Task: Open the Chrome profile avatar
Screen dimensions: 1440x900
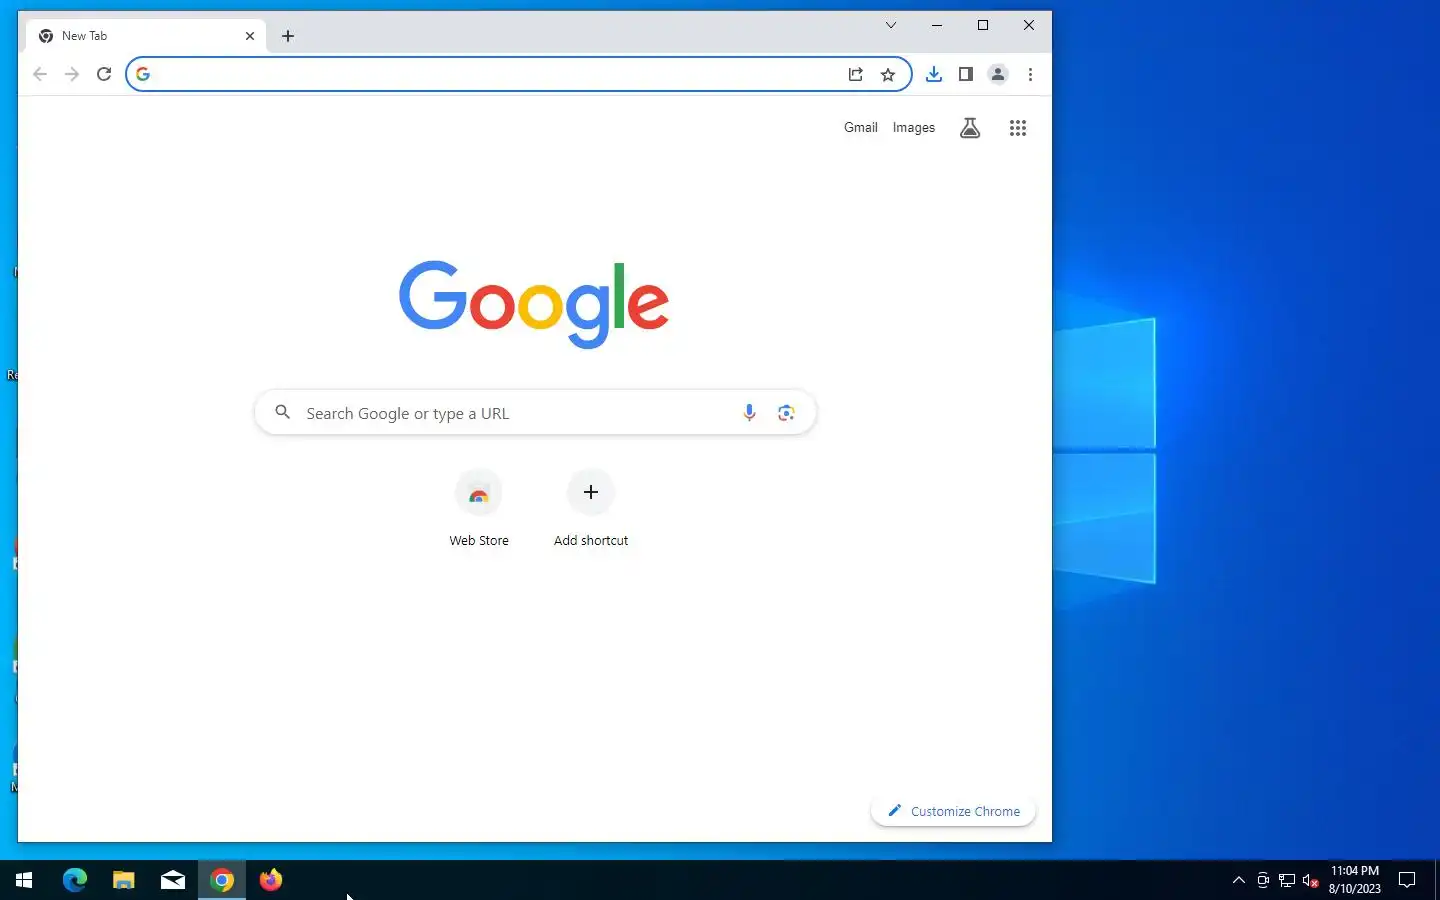Action: pyautogui.click(x=998, y=74)
